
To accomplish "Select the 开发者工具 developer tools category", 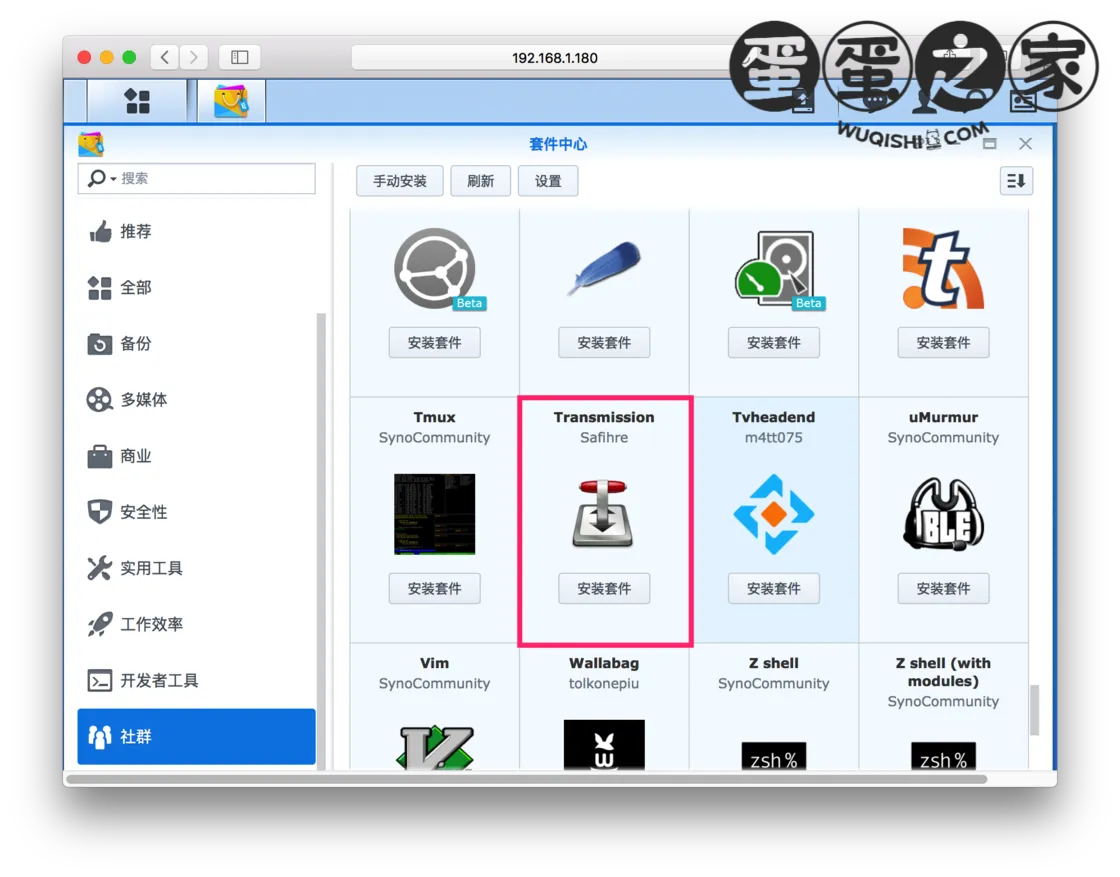I will [x=196, y=680].
